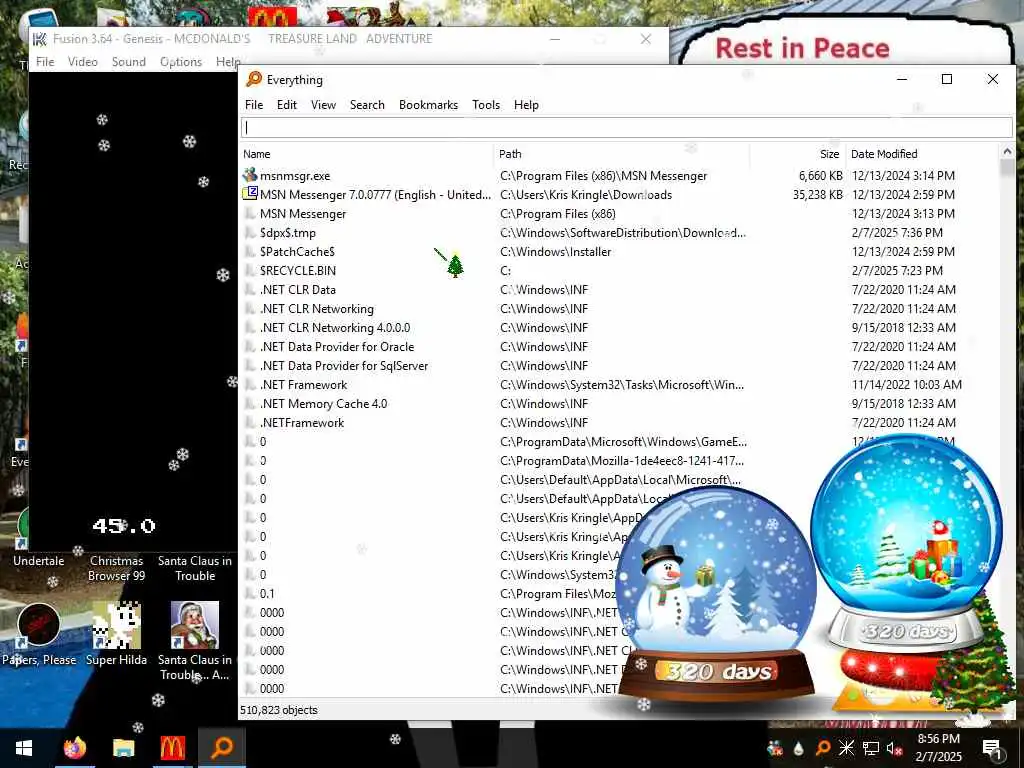This screenshot has height=768, width=1024.
Task: Sort results by Name column header
Action: click(x=367, y=154)
